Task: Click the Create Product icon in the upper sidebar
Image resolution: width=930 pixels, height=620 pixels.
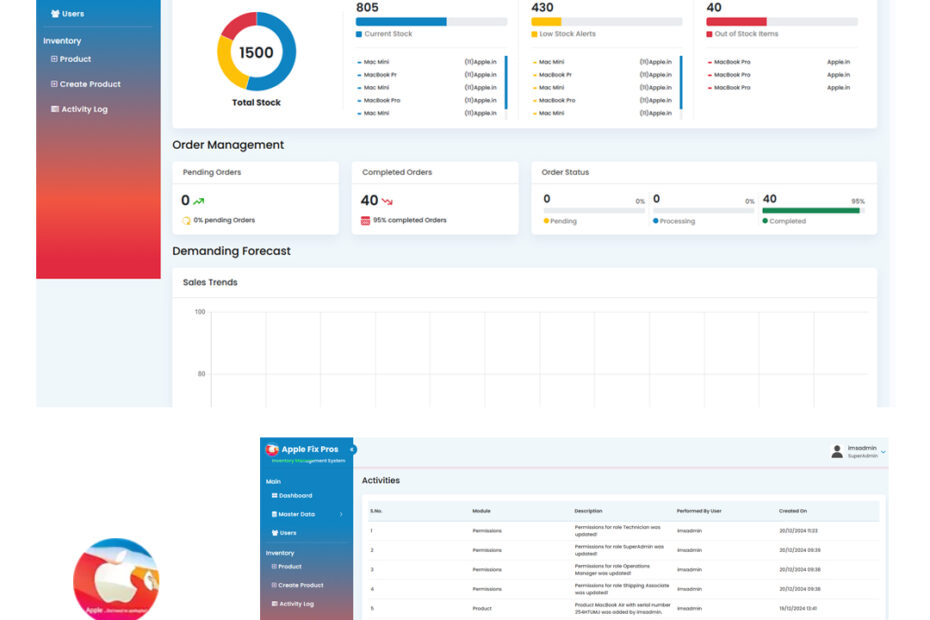Action: coord(54,84)
